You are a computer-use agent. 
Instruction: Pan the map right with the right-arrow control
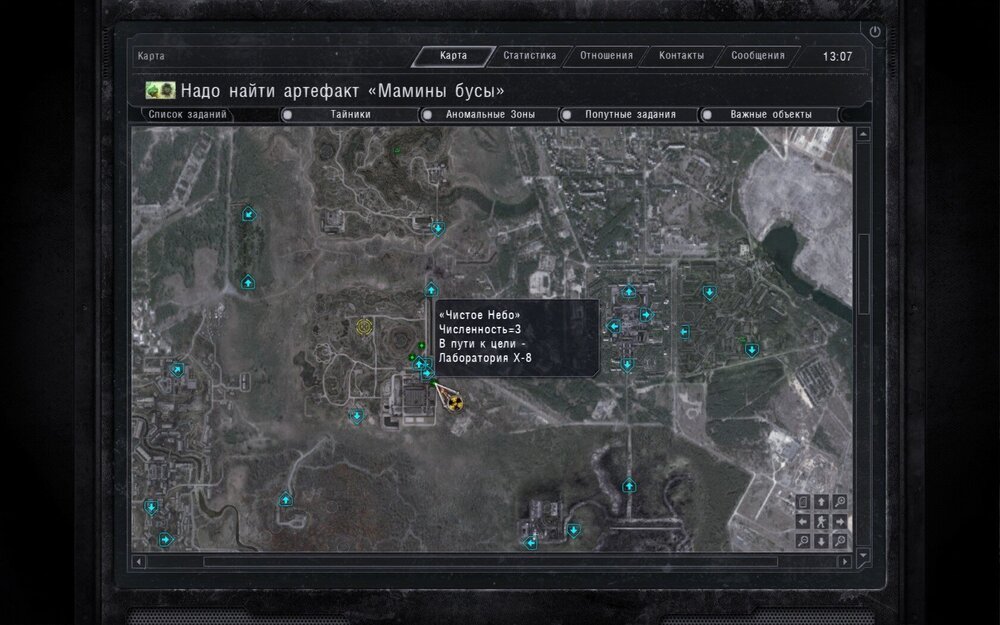click(840, 522)
